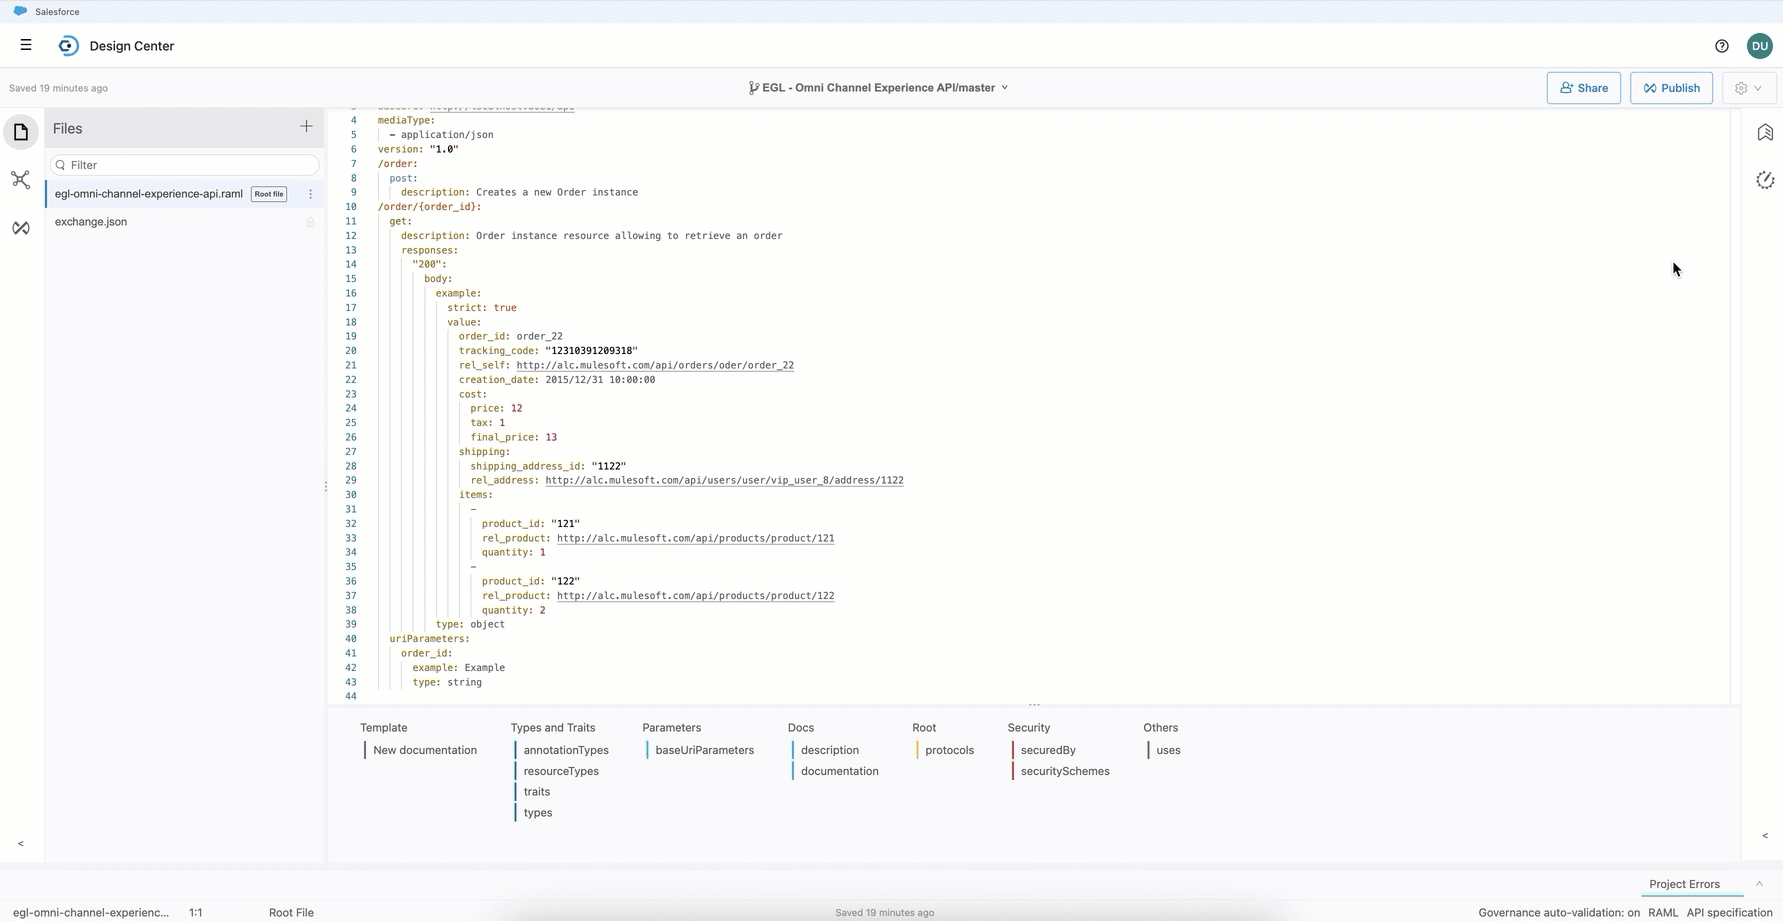The image size is (1783, 921).
Task: Open the documentation panel icon on right
Action: point(1765,133)
